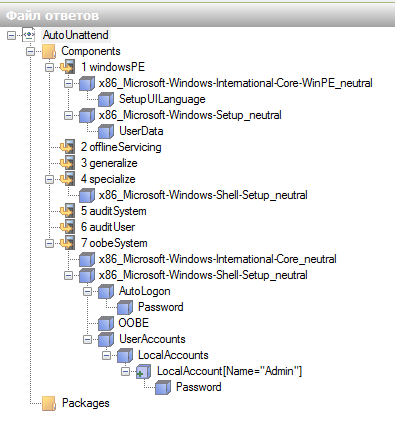Select the AutoUnattend root label

coord(76,35)
